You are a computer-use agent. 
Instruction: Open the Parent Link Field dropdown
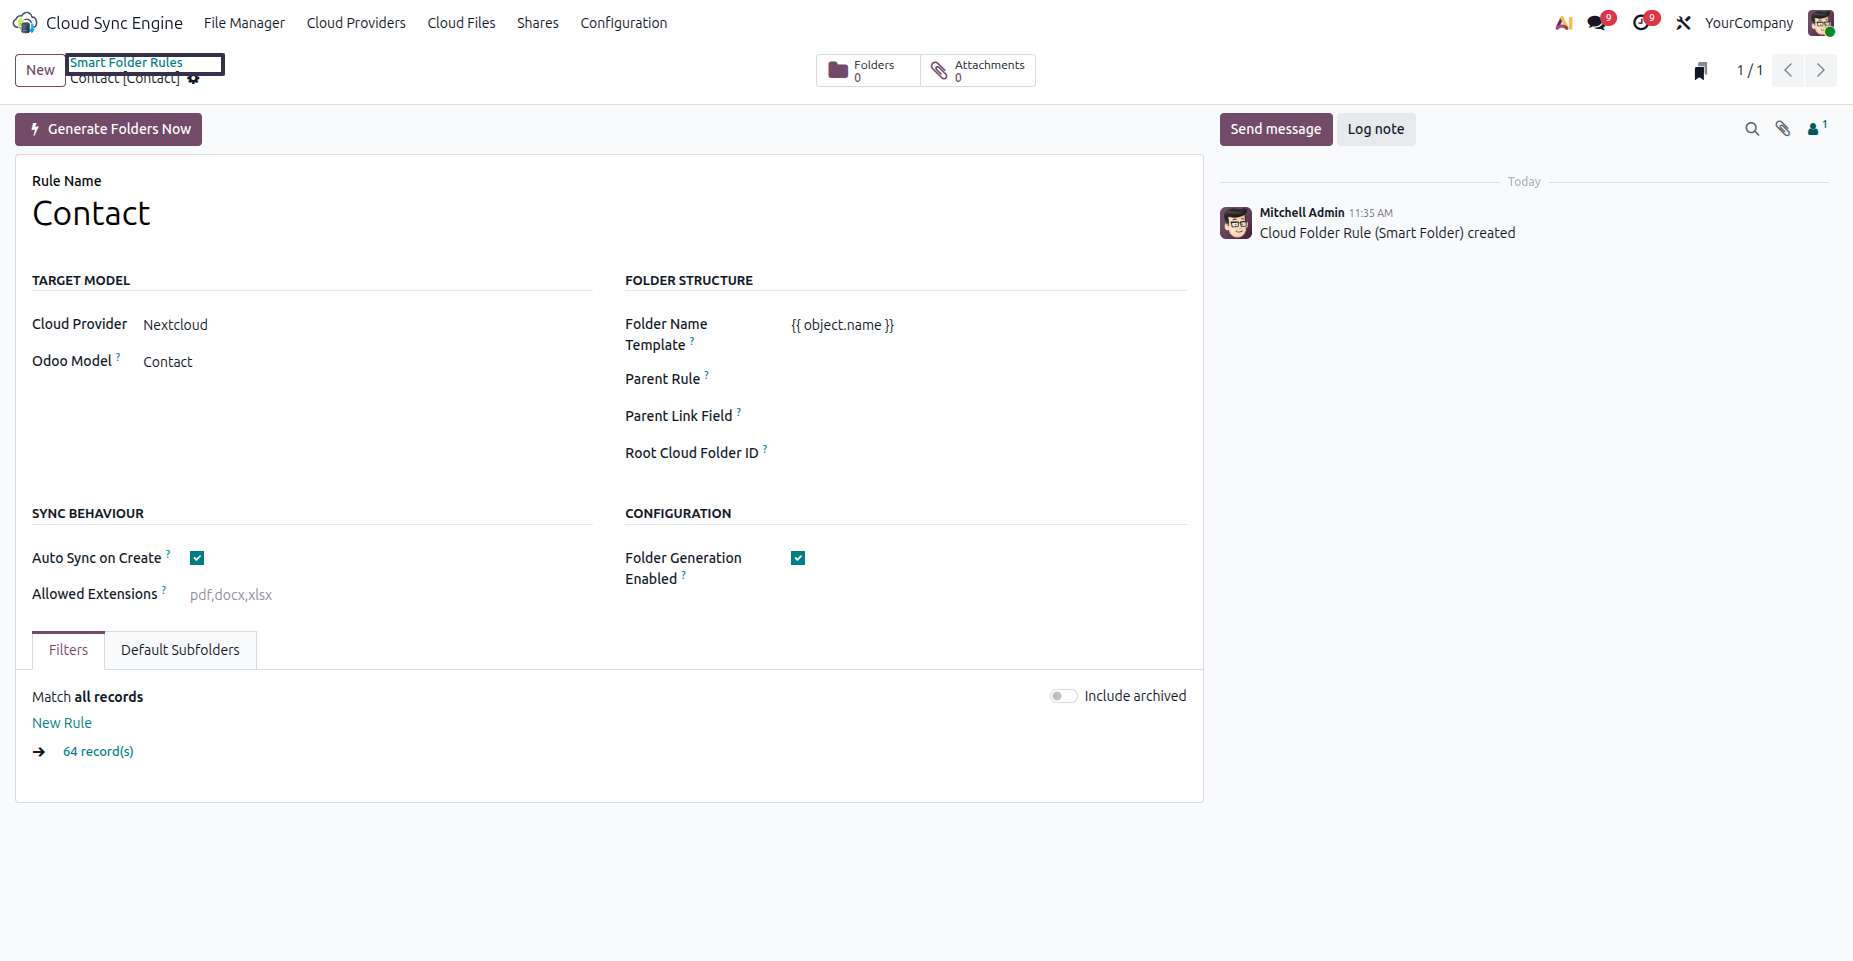tap(988, 416)
